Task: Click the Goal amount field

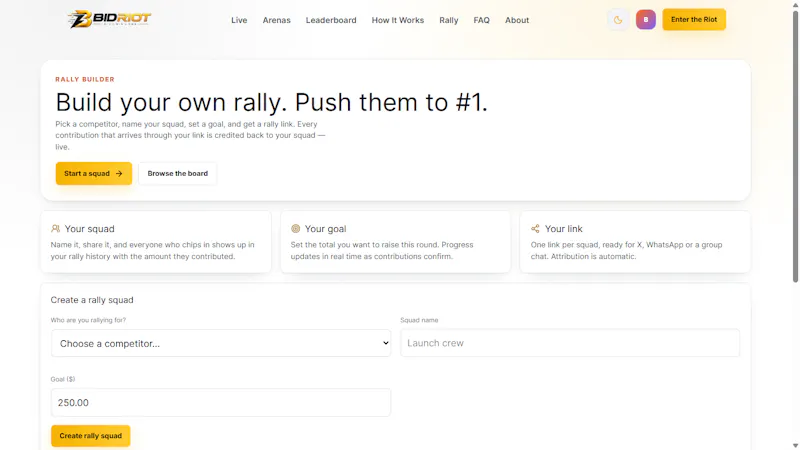Action: [x=221, y=403]
